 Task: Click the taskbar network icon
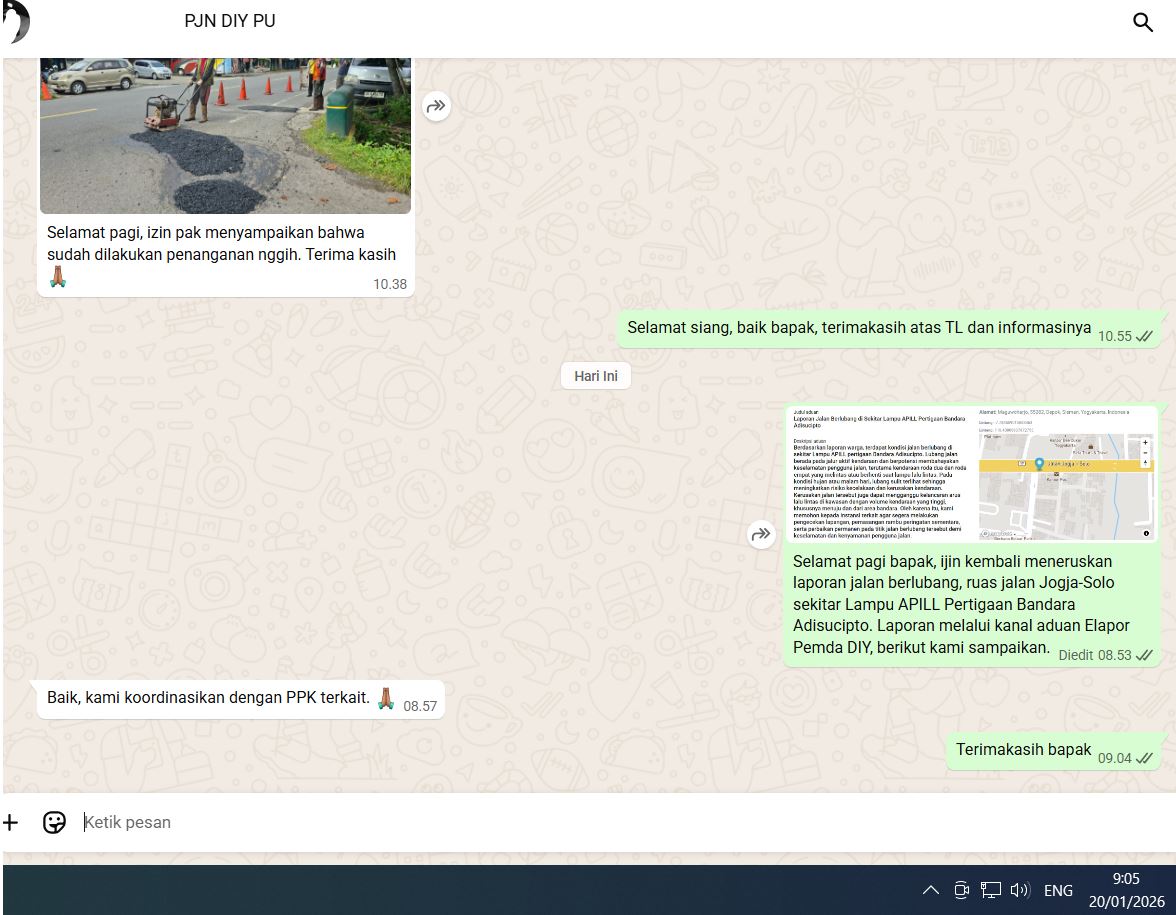pyautogui.click(x=991, y=890)
